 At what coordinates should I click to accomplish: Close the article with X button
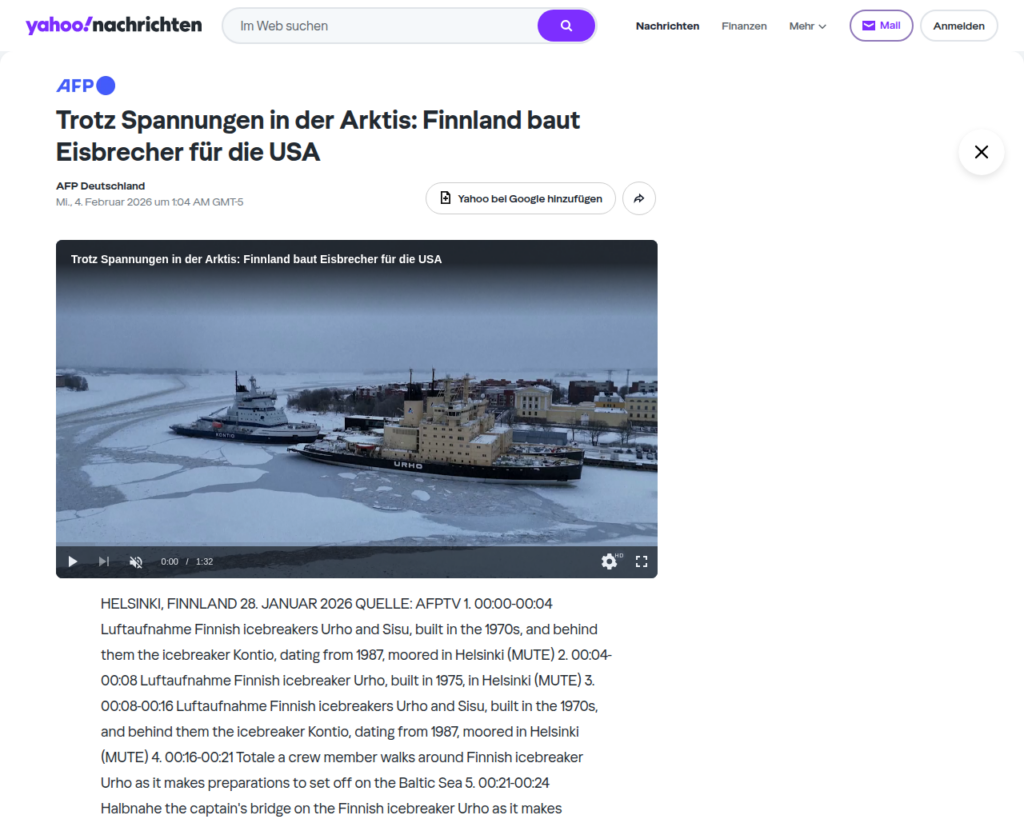tap(981, 152)
